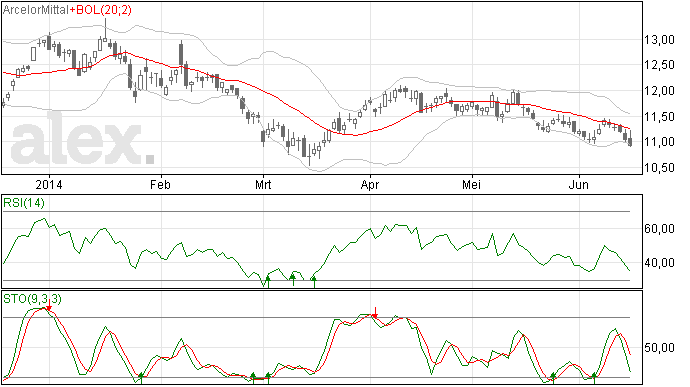Click the 12,00 price axis value
The height and width of the screenshot is (387, 690).
click(x=660, y=91)
